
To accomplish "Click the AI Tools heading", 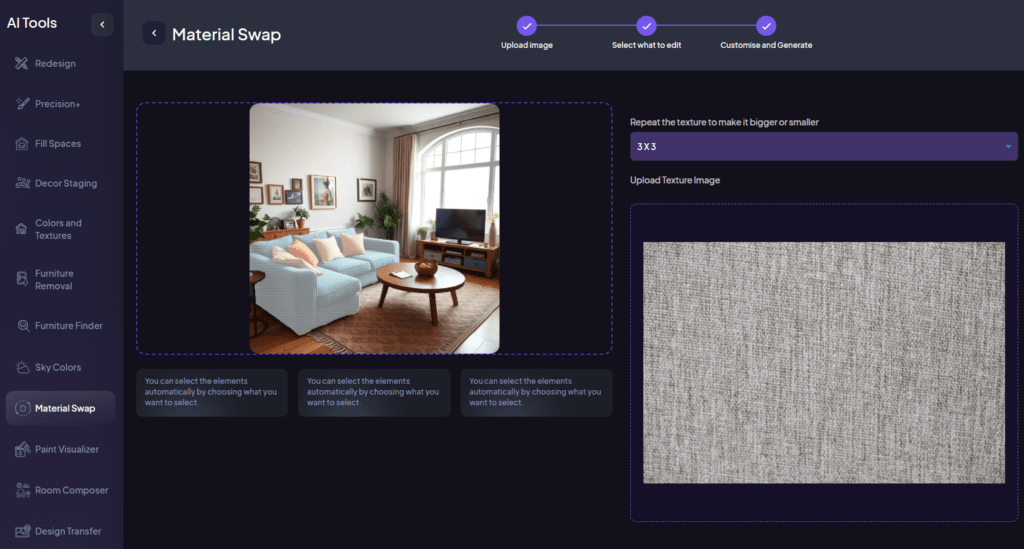I will coord(32,23).
